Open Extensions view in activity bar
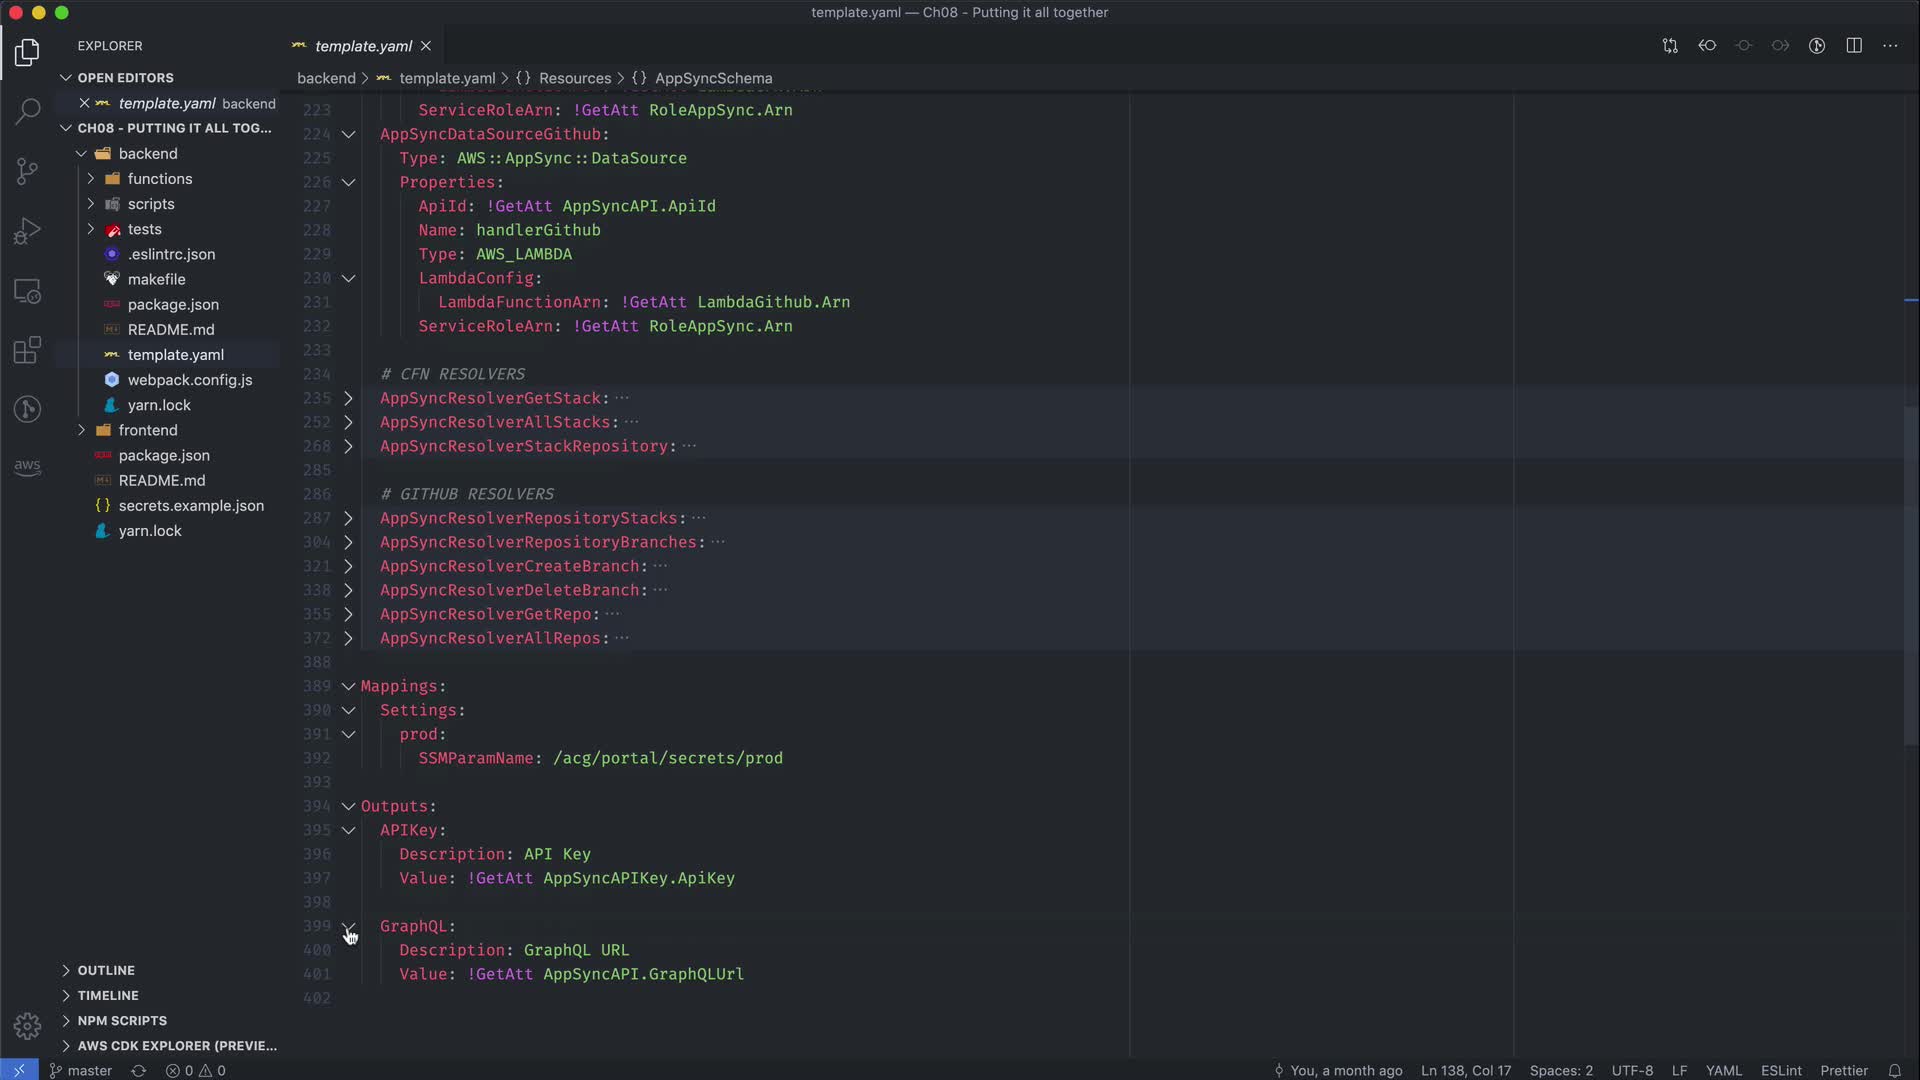The width and height of the screenshot is (1920, 1080). tap(27, 350)
